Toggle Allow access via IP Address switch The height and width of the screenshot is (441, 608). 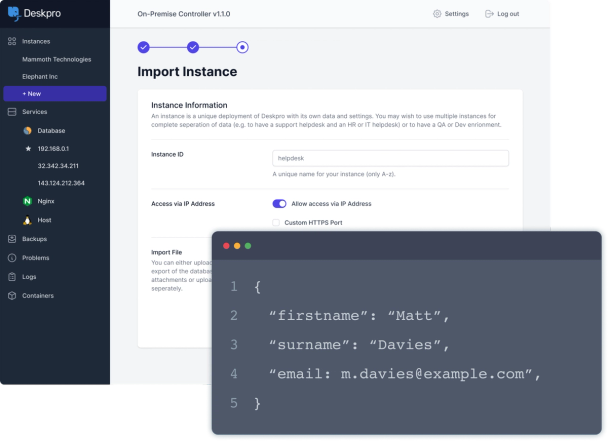[x=279, y=204]
